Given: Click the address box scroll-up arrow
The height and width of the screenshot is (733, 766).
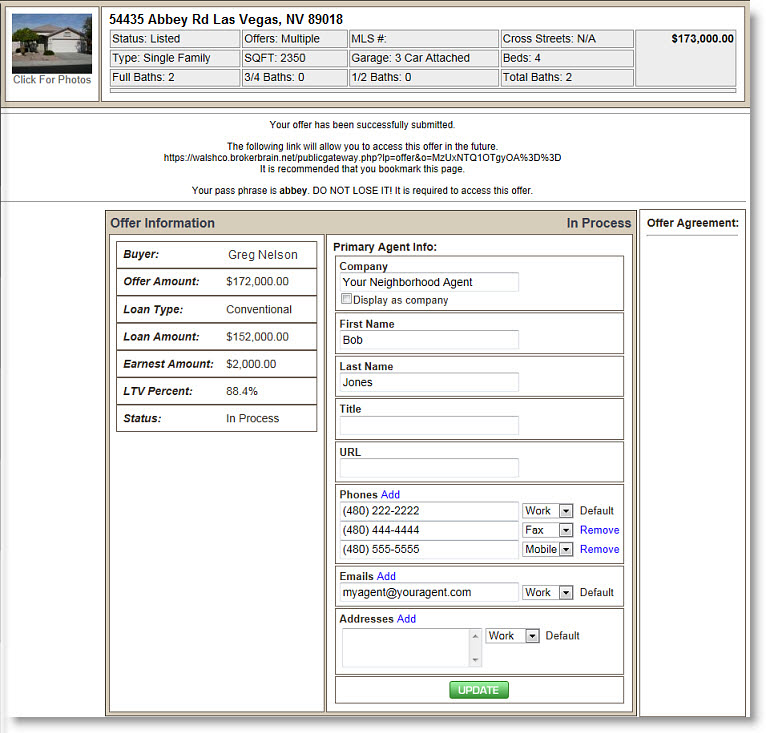Looking at the screenshot, I should coord(475,636).
